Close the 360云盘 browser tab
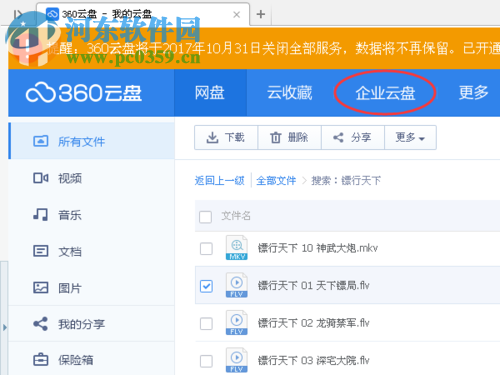The image size is (500, 375). pyautogui.click(x=237, y=15)
